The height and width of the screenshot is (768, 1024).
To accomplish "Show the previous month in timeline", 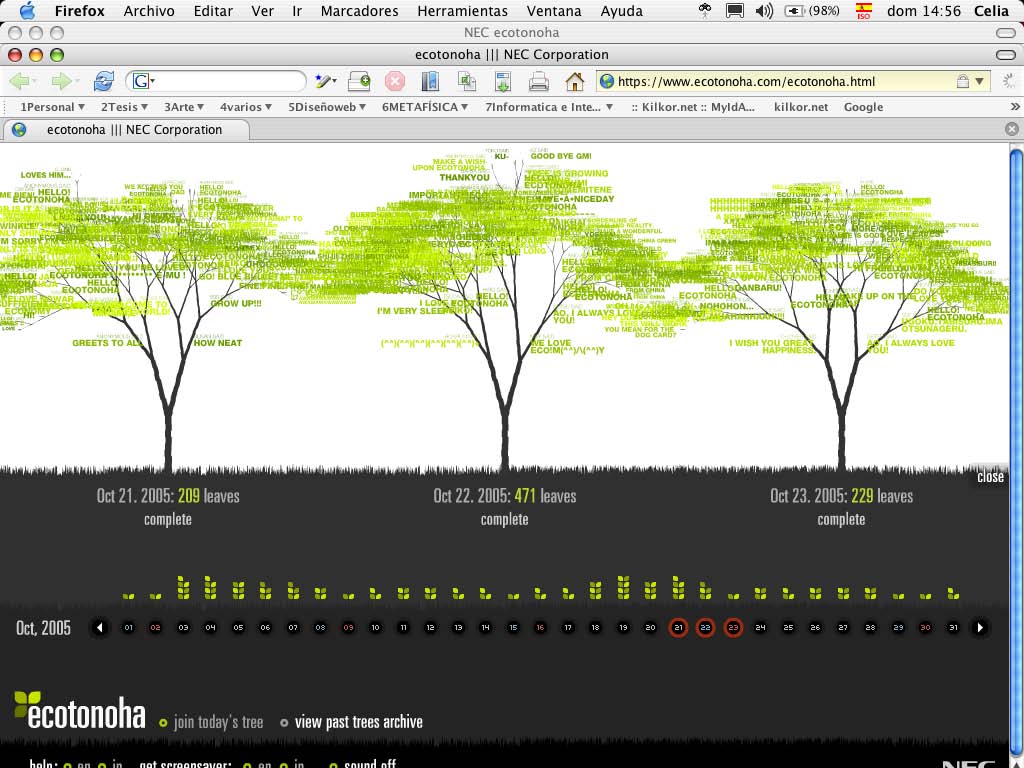I will click(99, 628).
